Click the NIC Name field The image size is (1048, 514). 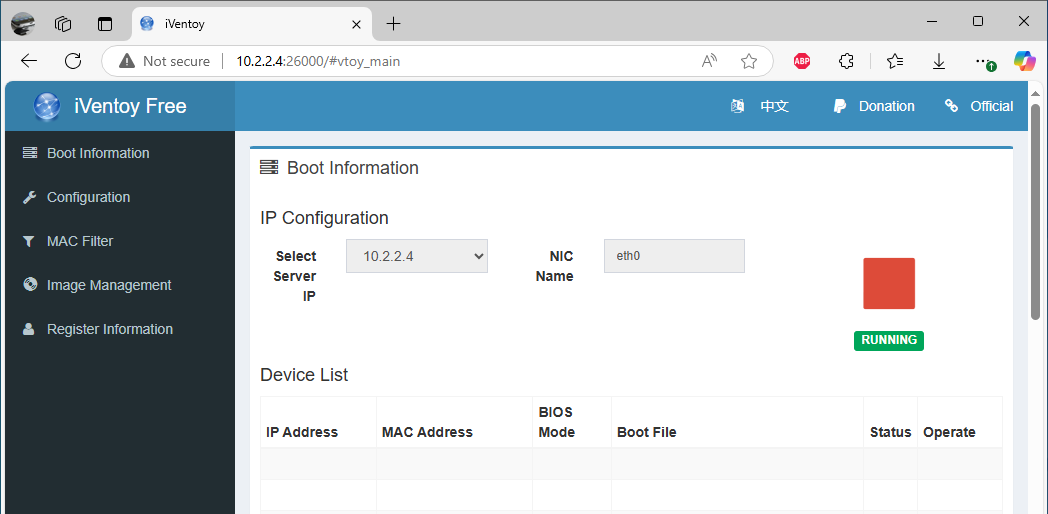[674, 256]
